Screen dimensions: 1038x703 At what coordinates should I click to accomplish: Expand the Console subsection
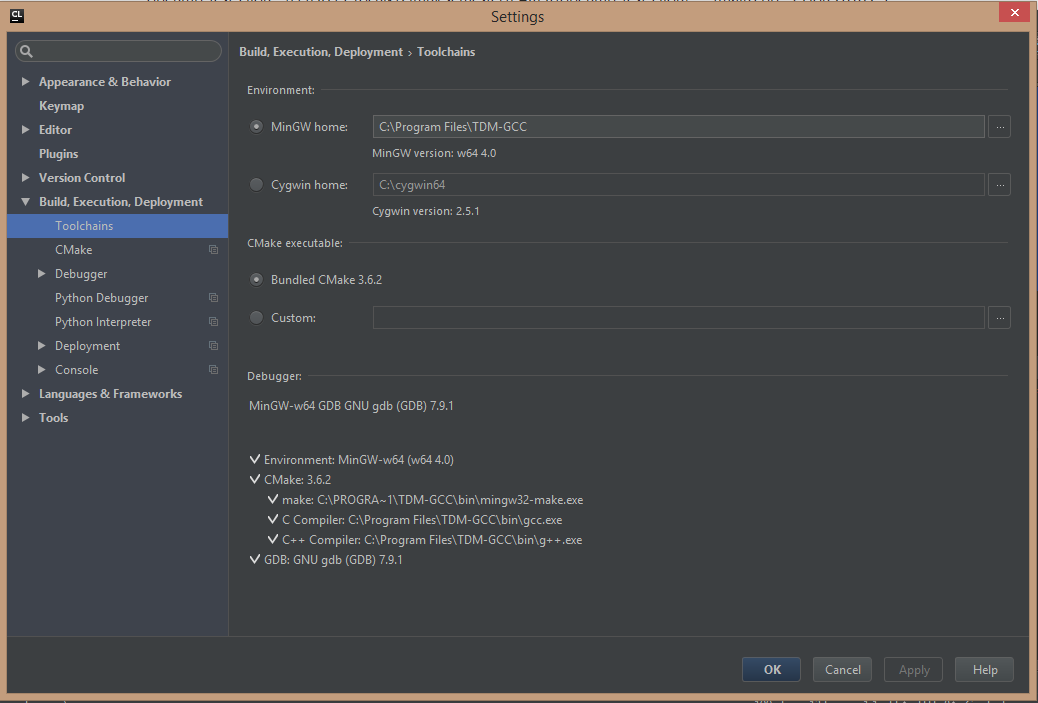pos(42,369)
